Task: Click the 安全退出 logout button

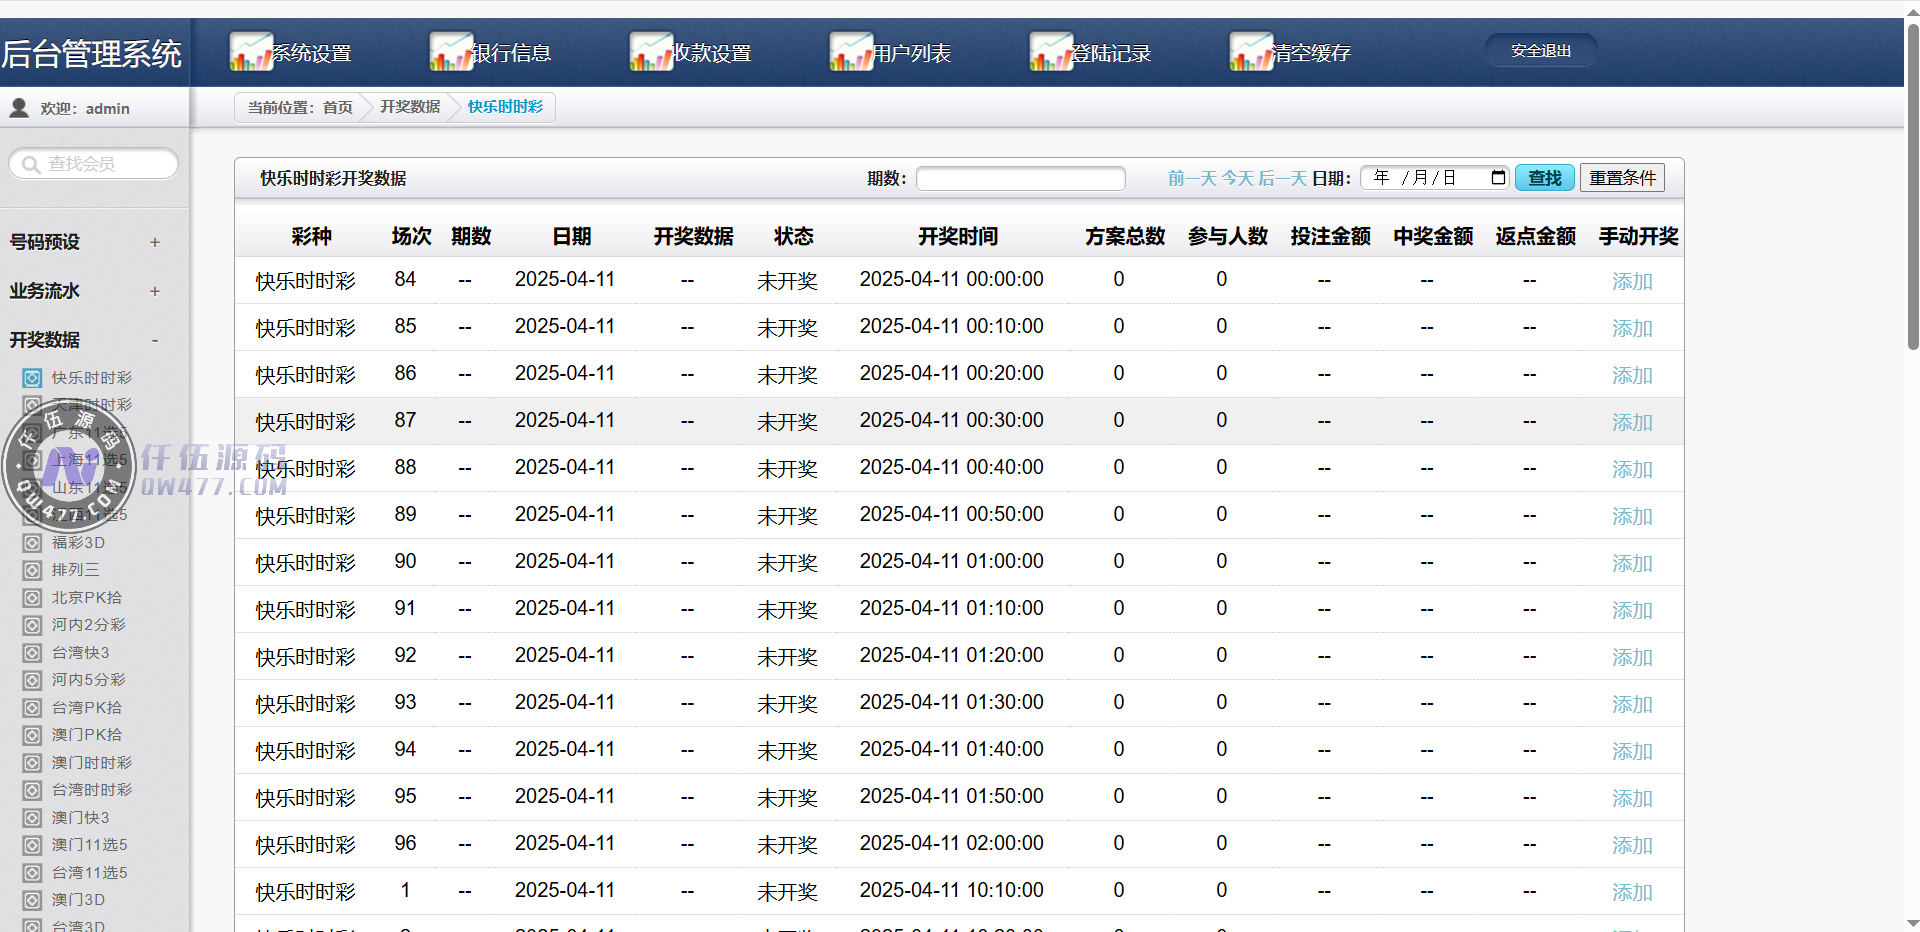Action: [1540, 51]
